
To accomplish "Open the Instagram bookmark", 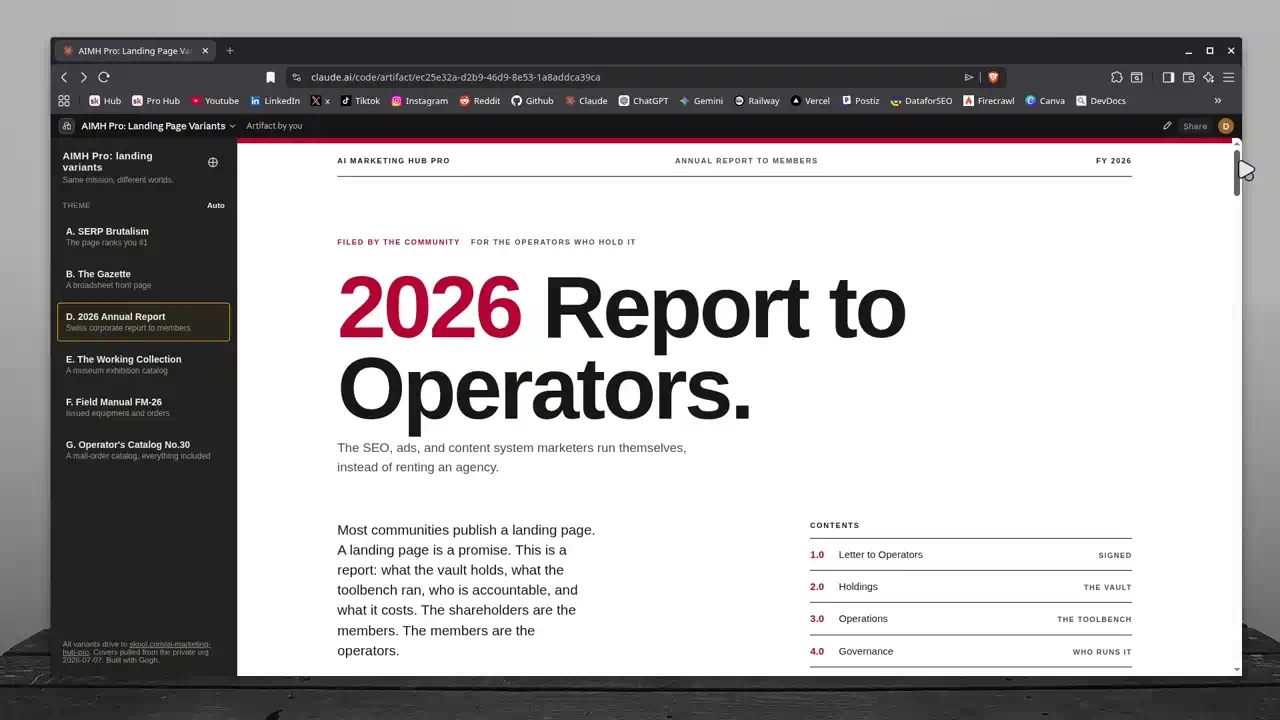I will (419, 101).
